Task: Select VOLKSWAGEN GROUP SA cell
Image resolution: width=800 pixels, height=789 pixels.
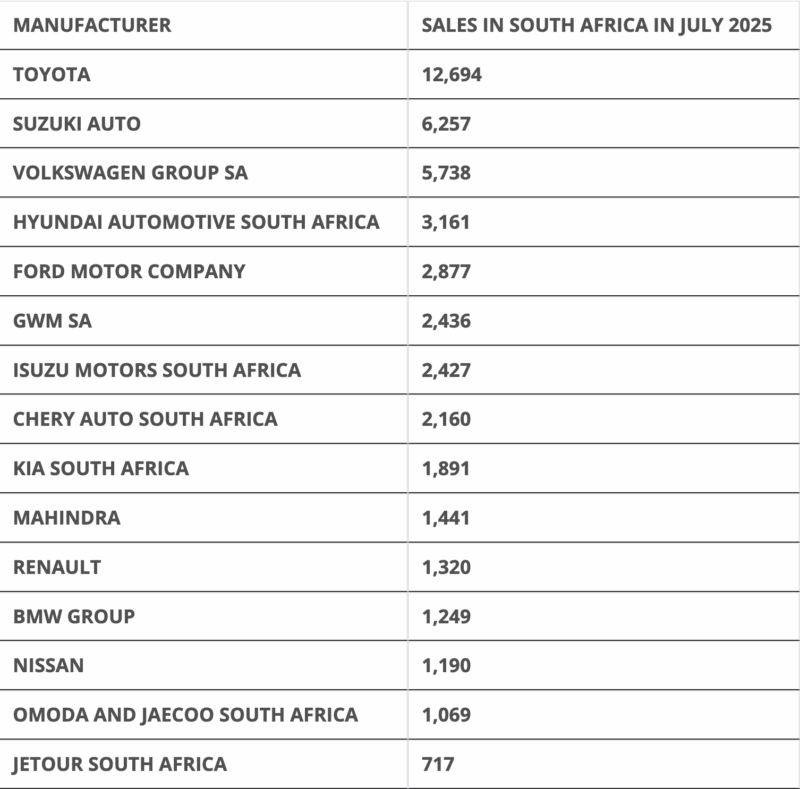Action: (130, 173)
